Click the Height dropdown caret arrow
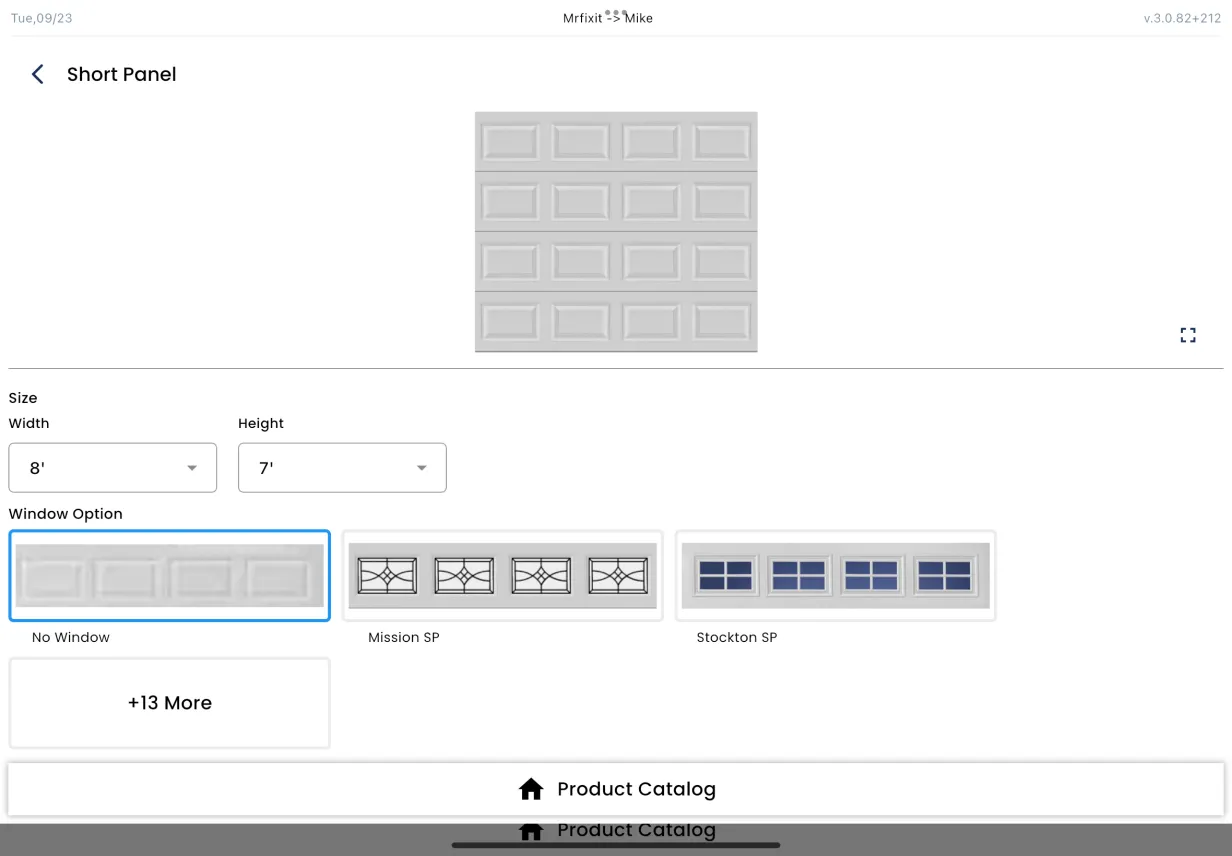 (x=422, y=468)
